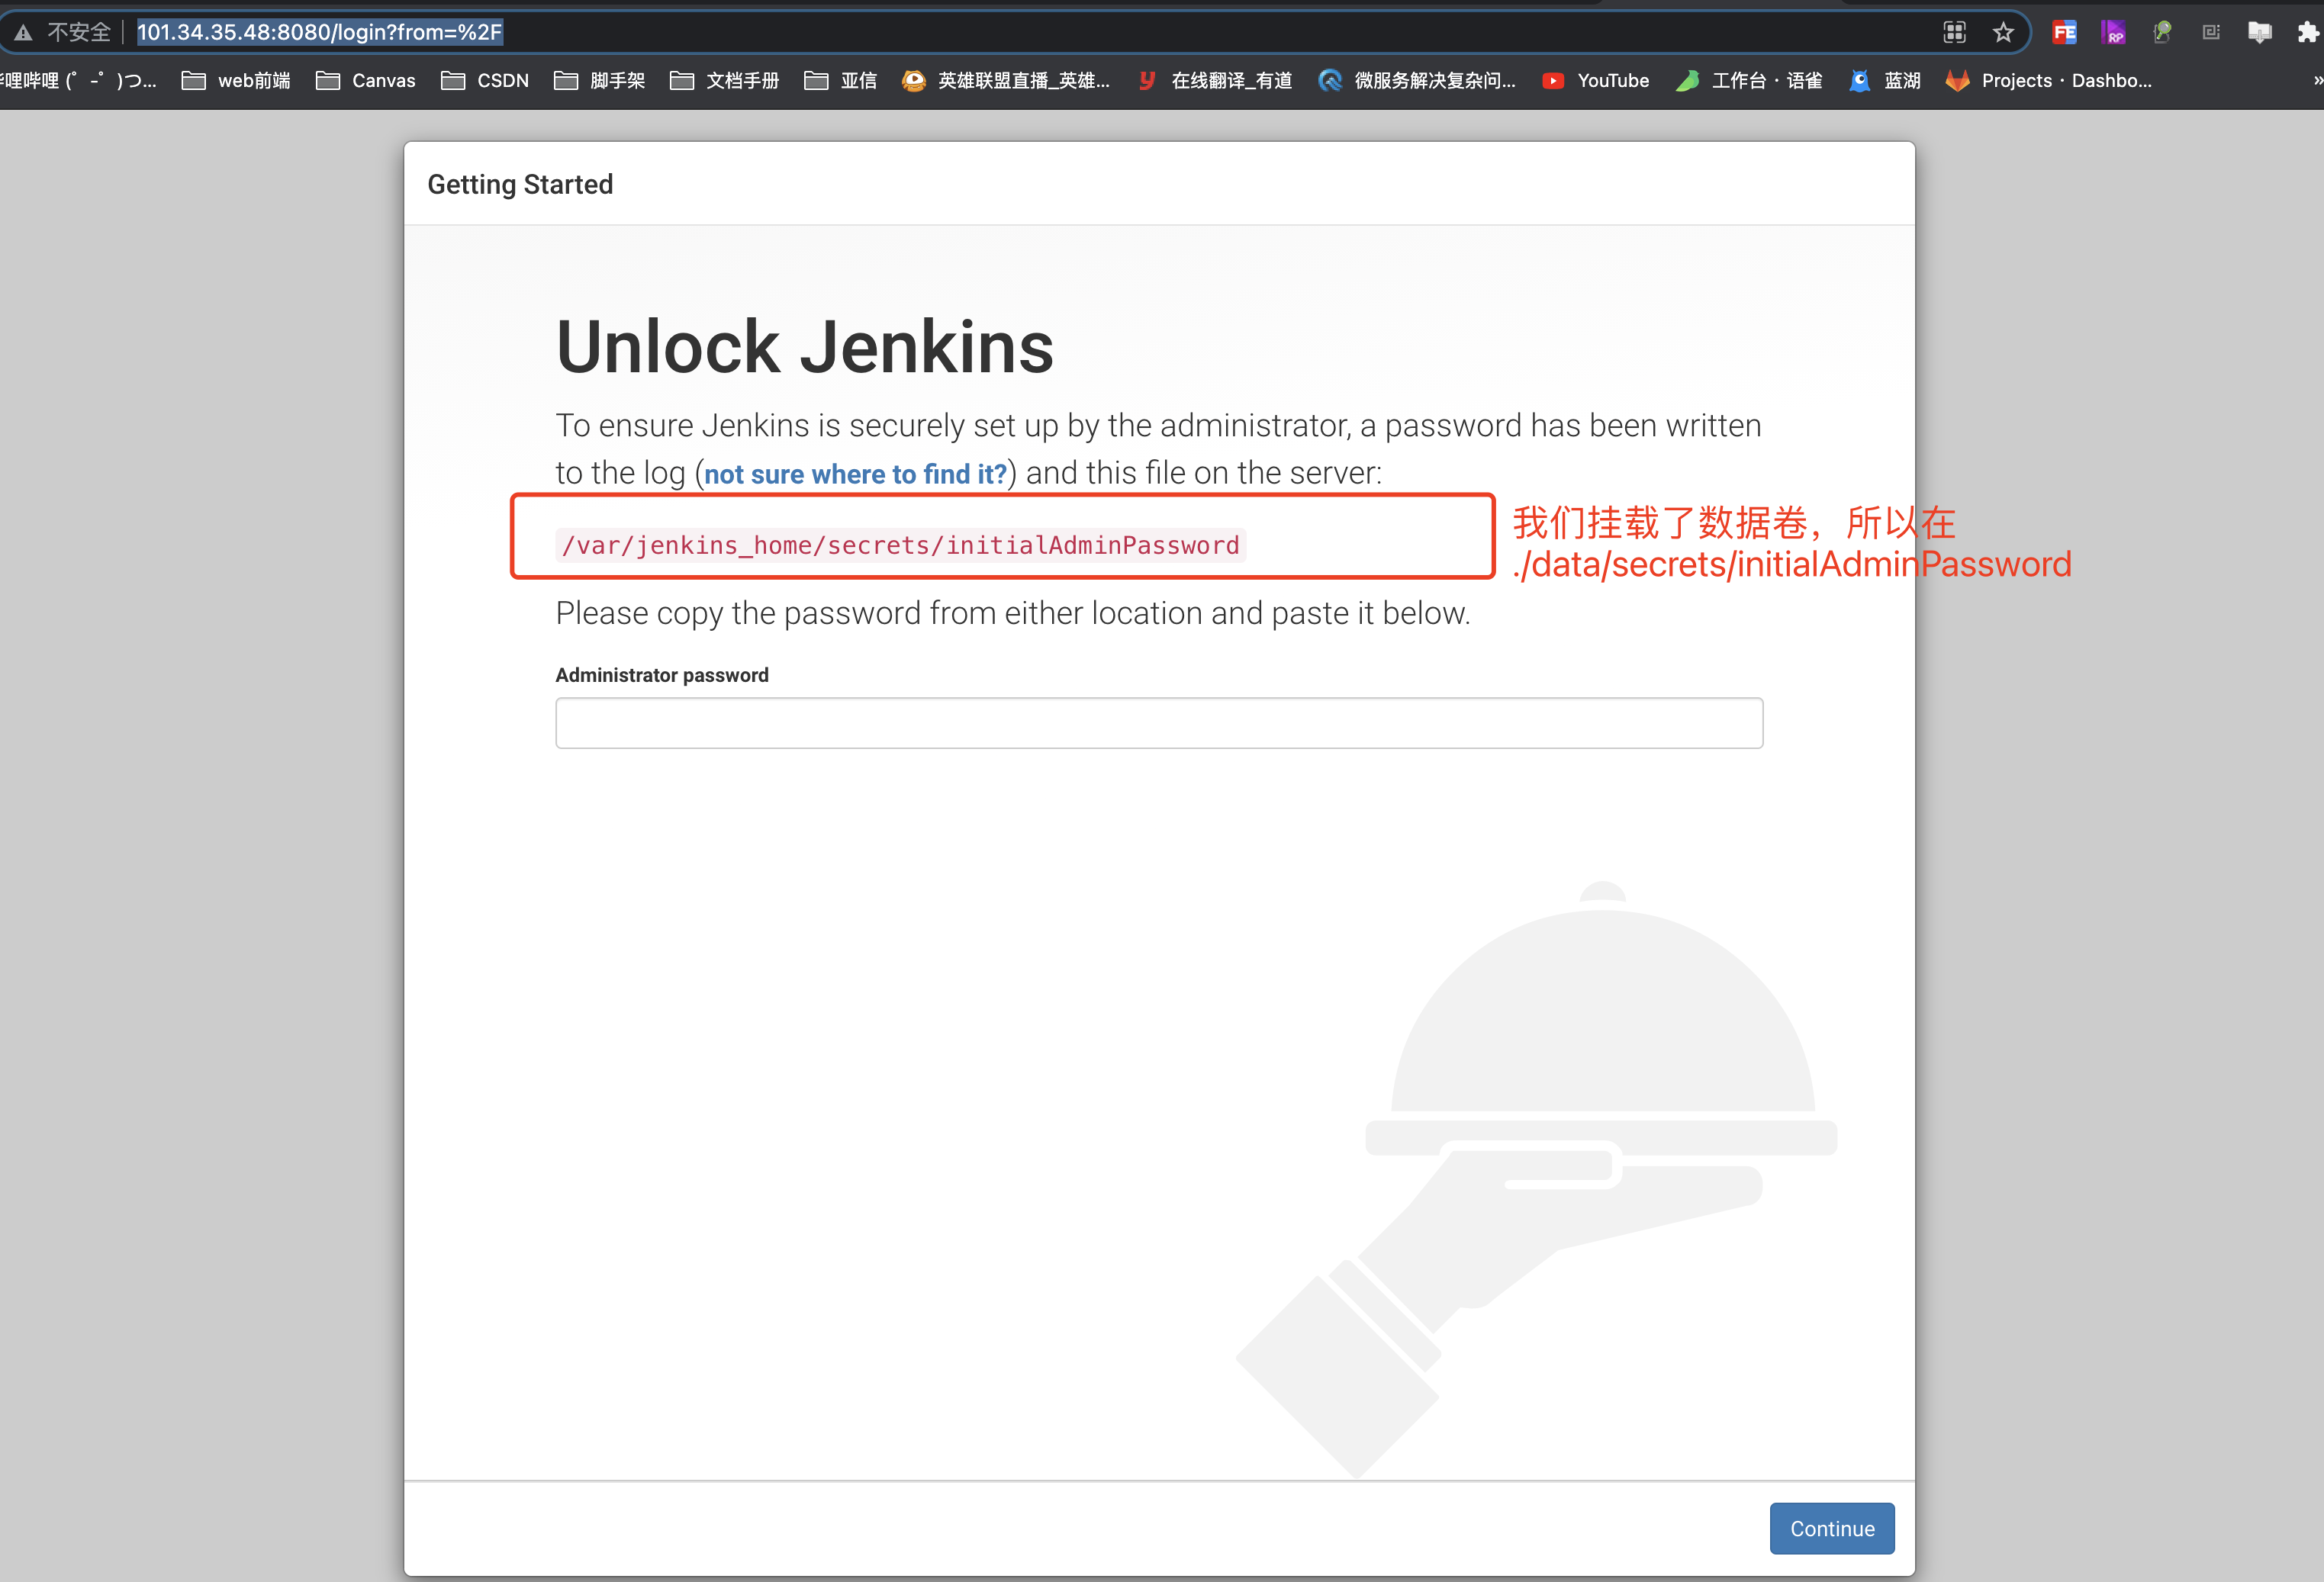
Task: Open the green magnifier extension icon
Action: click(x=2162, y=33)
